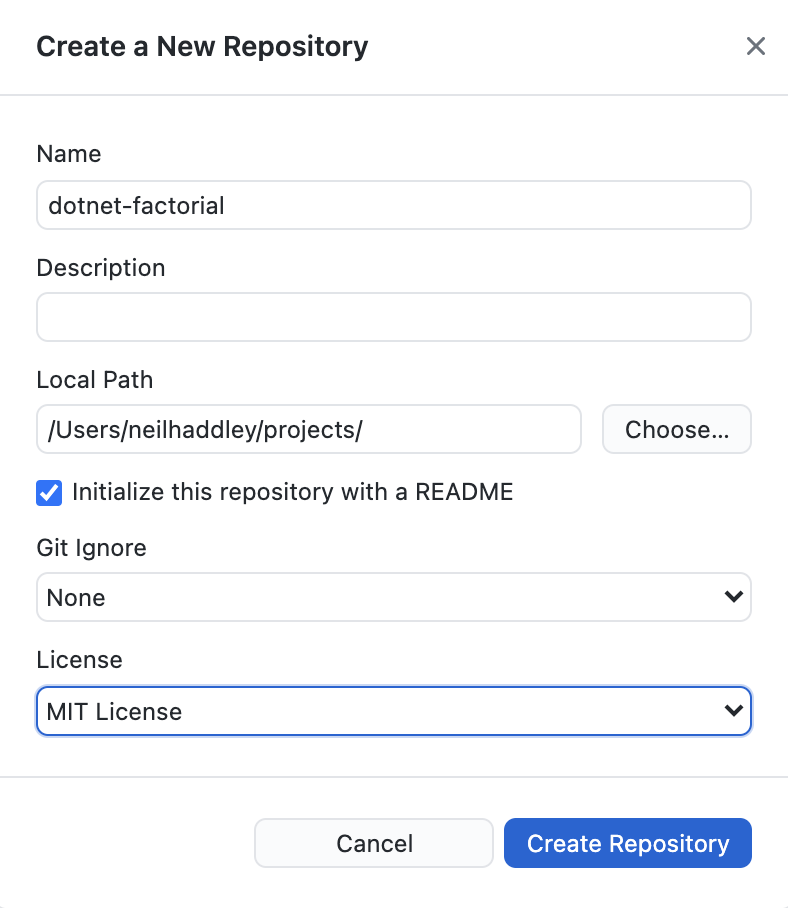Image resolution: width=788 pixels, height=908 pixels.
Task: Click the Git Ignore label
Action: [91, 548]
